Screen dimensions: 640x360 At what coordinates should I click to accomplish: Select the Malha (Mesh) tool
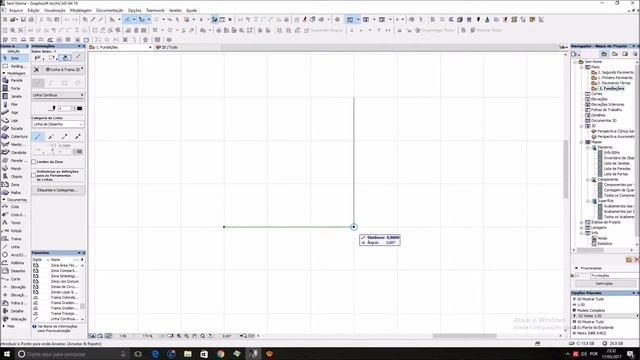[x=14, y=192]
